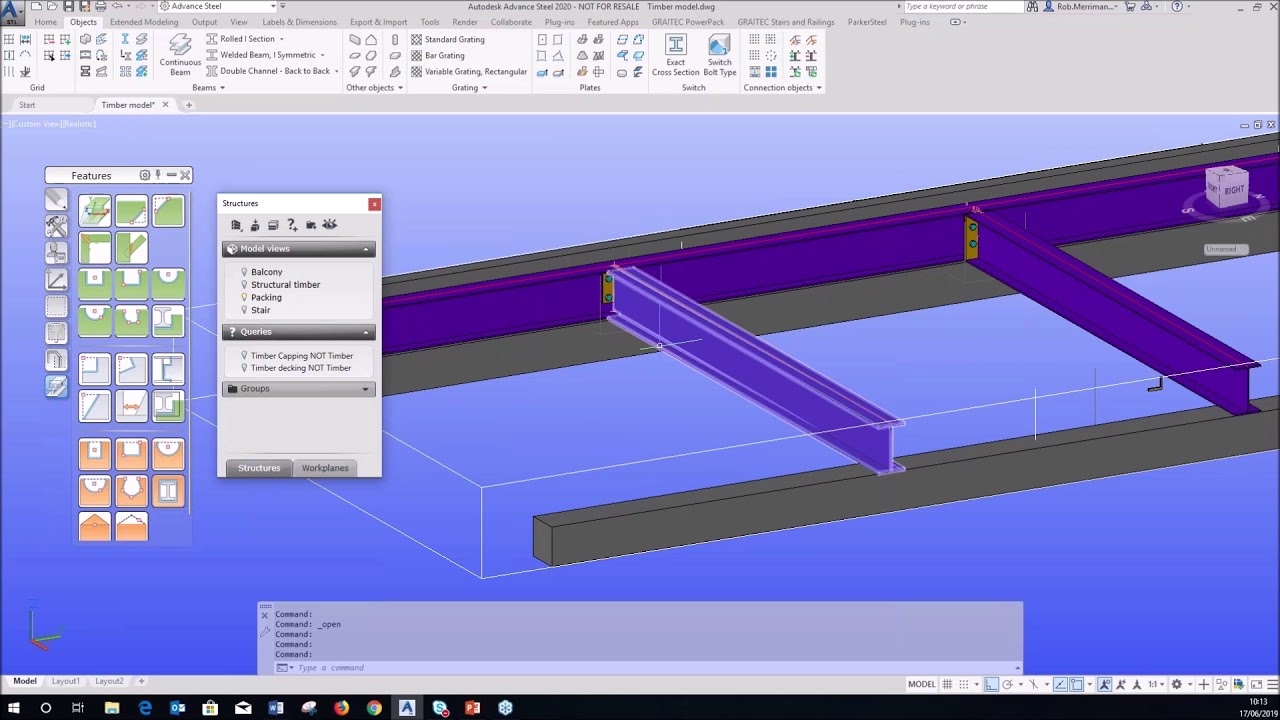Viewport: 1280px width, 720px height.
Task: Select Variable Grating, Rectangular tool
Action: 469,71
